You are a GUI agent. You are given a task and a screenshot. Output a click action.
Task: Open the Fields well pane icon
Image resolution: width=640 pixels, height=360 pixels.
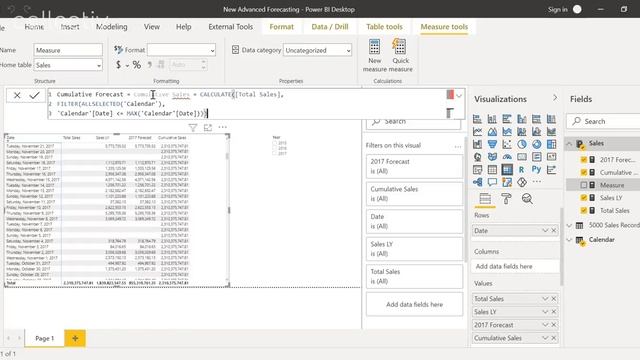pos(485,199)
